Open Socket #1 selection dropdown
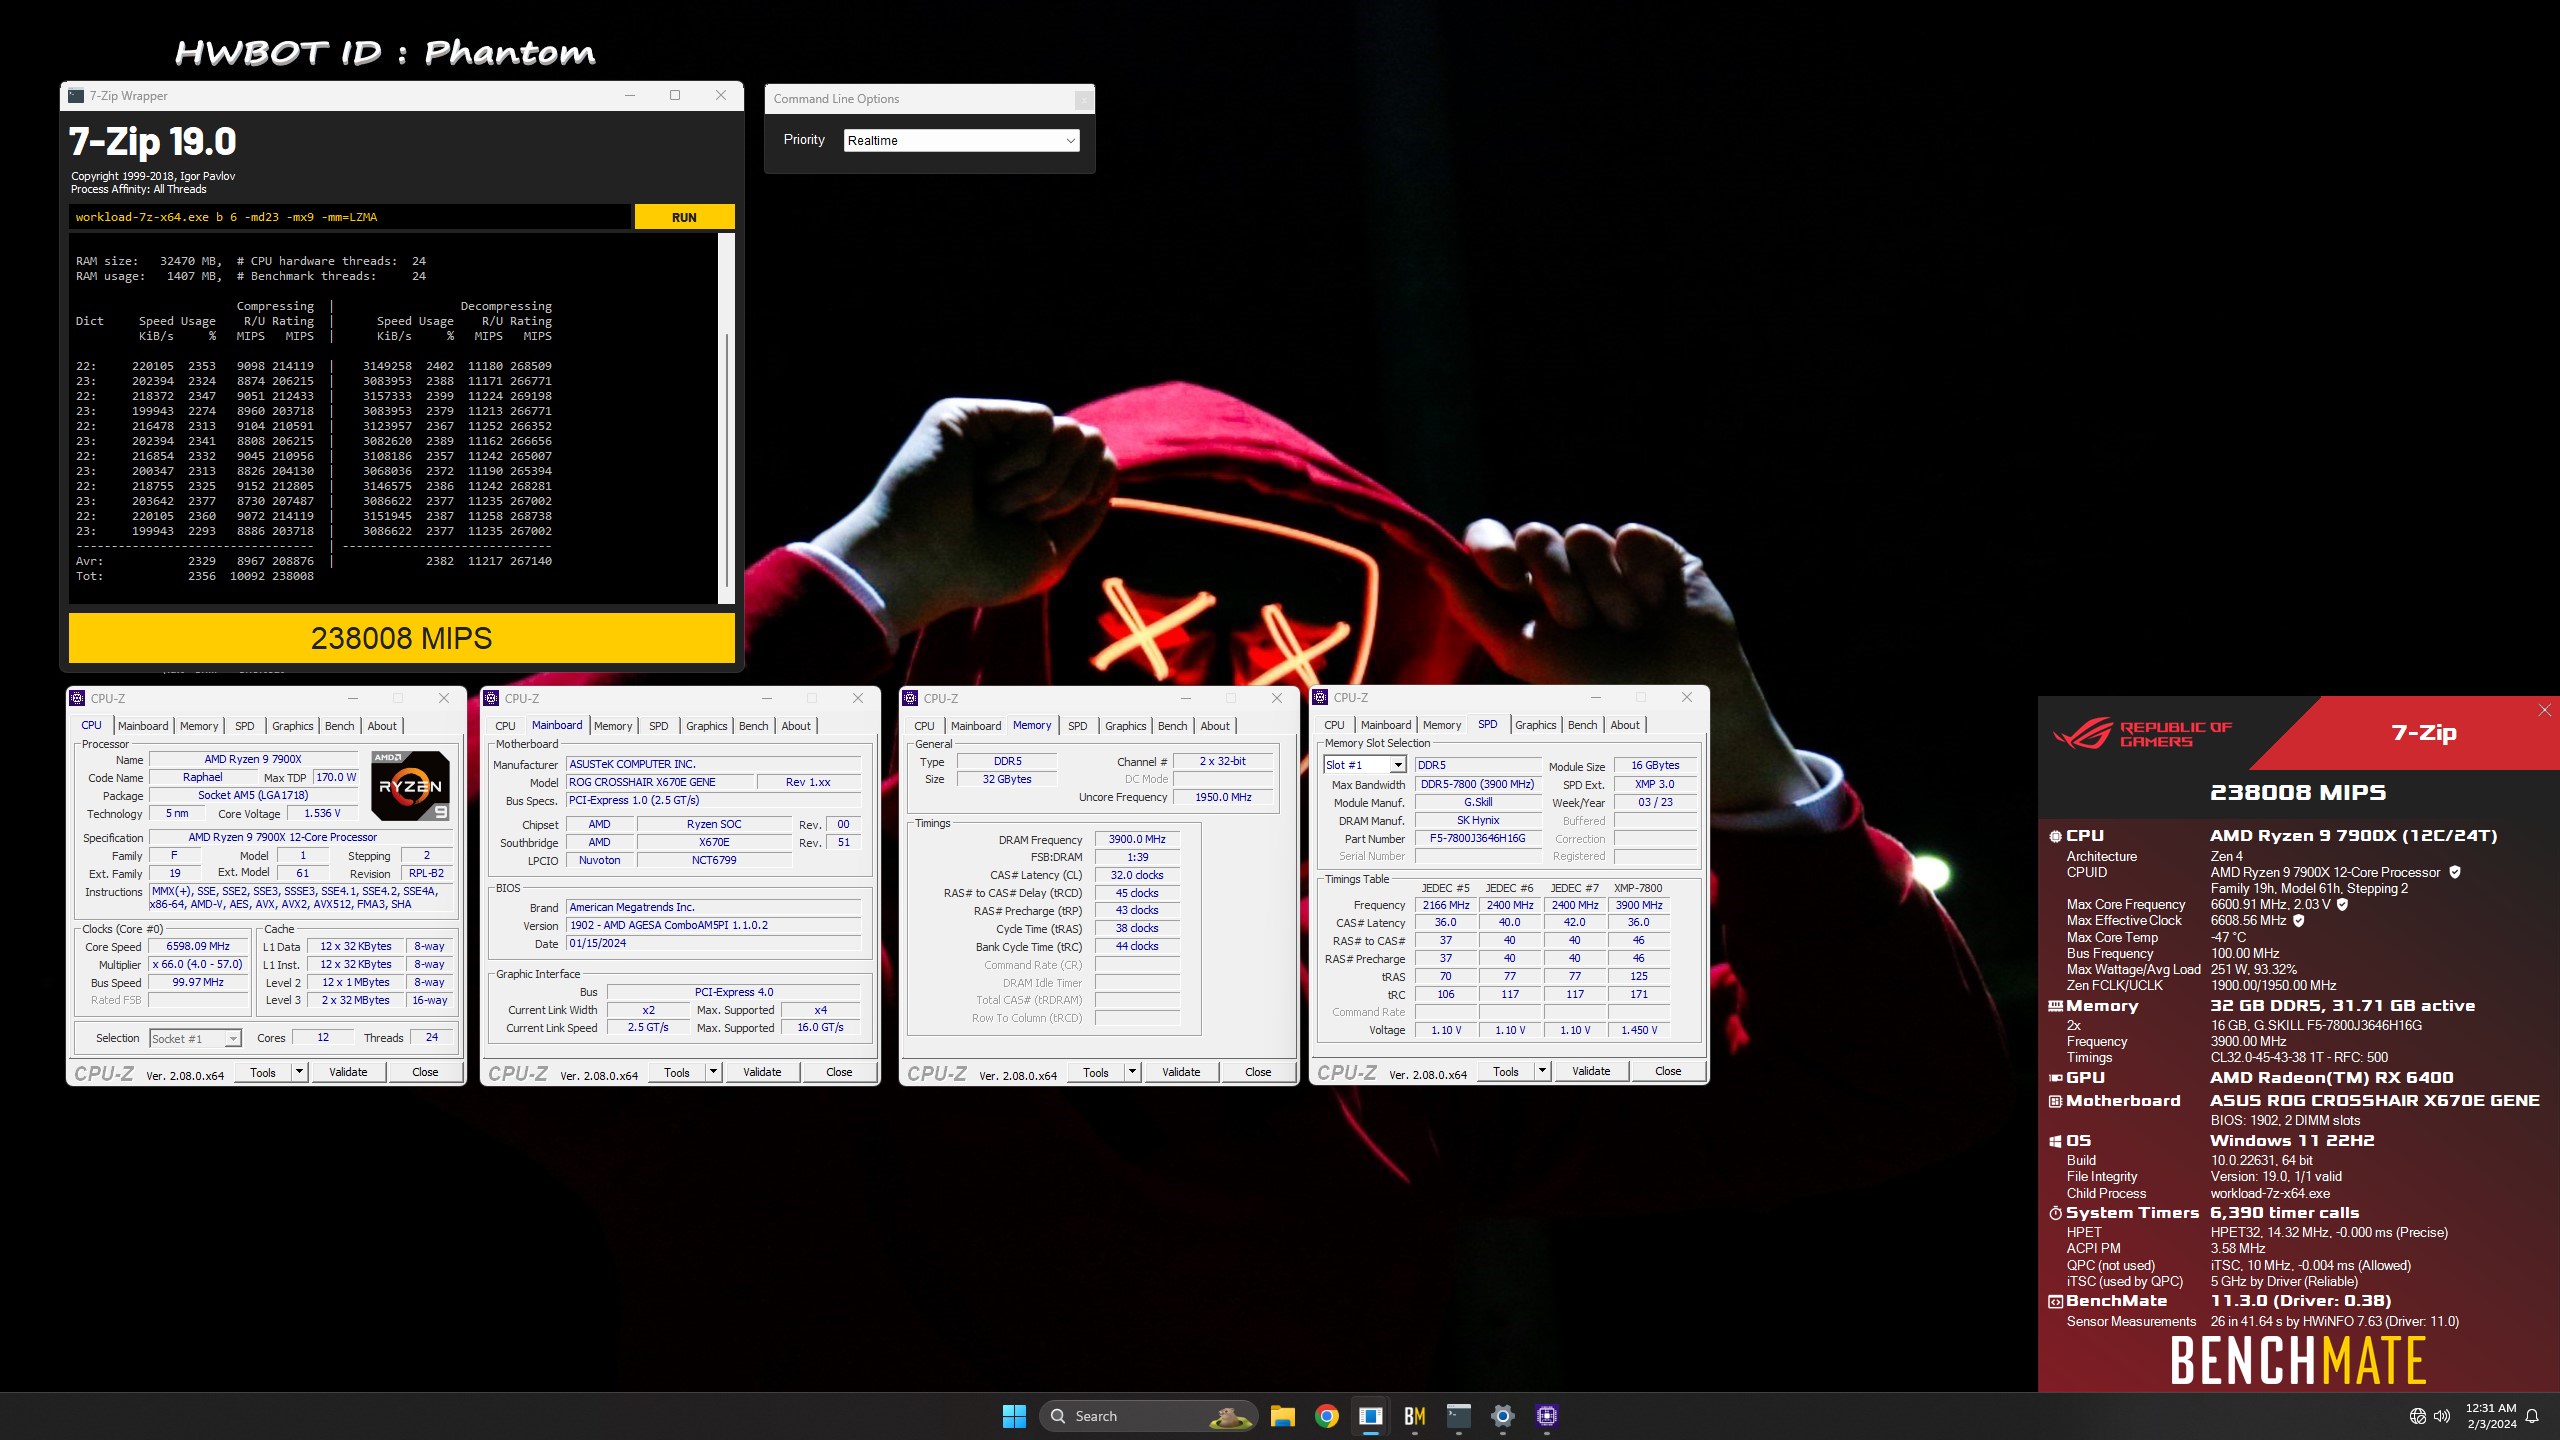Screen dimensions: 2560x1440 pyautogui.click(x=195, y=1038)
